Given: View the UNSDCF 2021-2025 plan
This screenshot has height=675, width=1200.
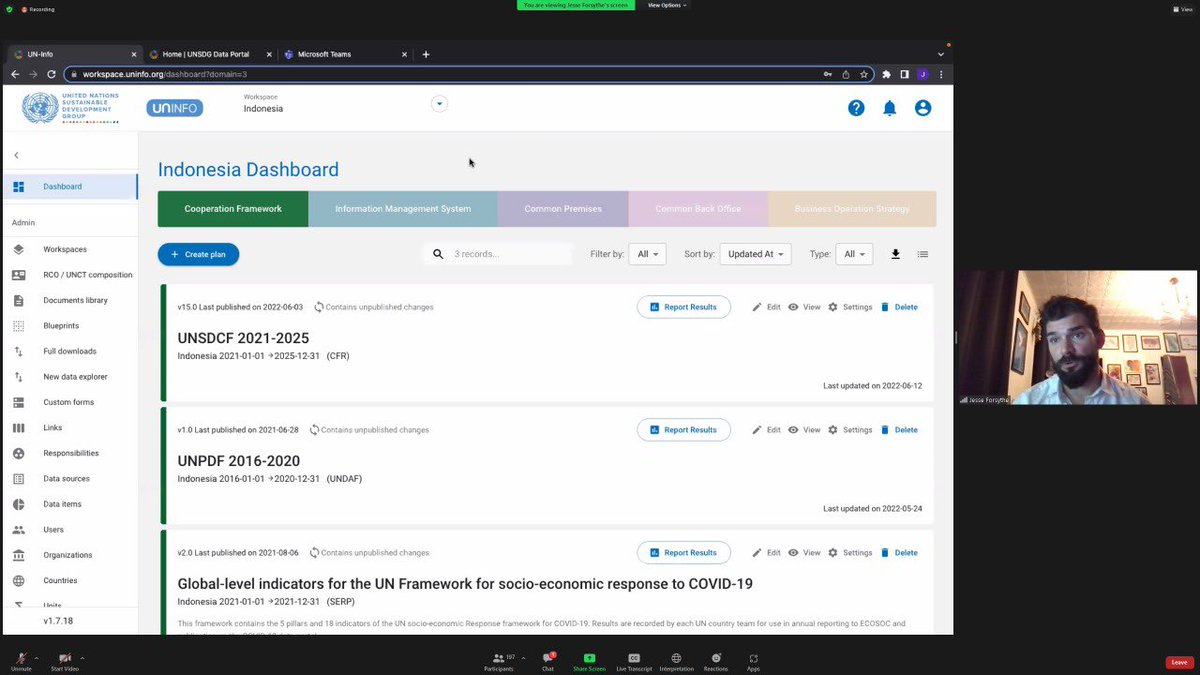Looking at the screenshot, I should point(804,307).
